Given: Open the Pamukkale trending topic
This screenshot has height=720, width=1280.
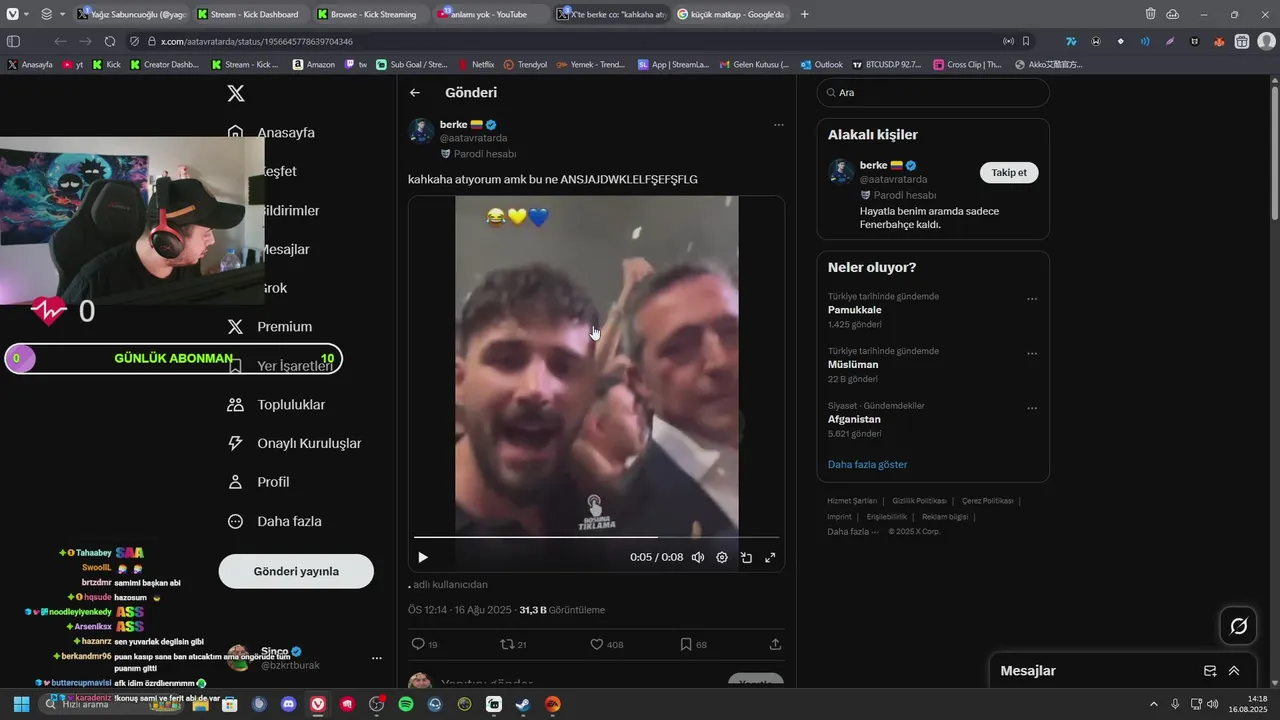Looking at the screenshot, I should pyautogui.click(x=855, y=310).
